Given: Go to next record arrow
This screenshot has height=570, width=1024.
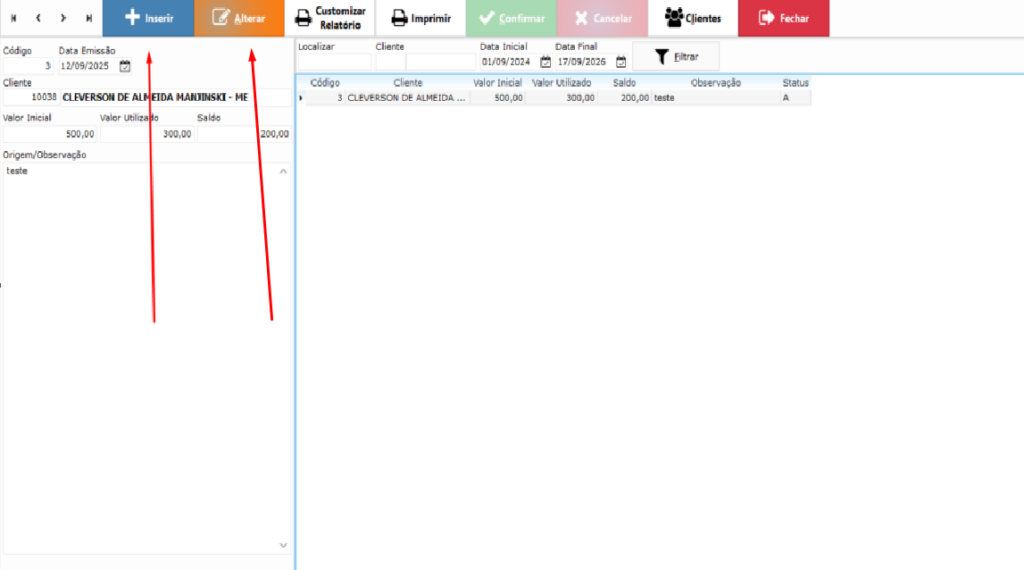Looking at the screenshot, I should [x=63, y=18].
